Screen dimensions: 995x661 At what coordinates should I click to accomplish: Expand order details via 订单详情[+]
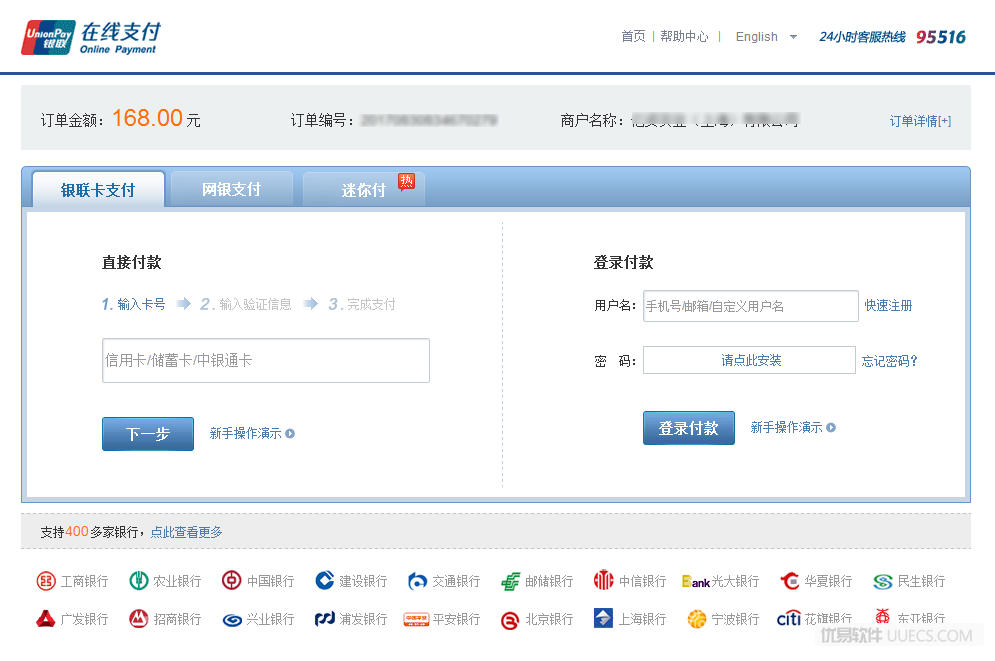920,121
